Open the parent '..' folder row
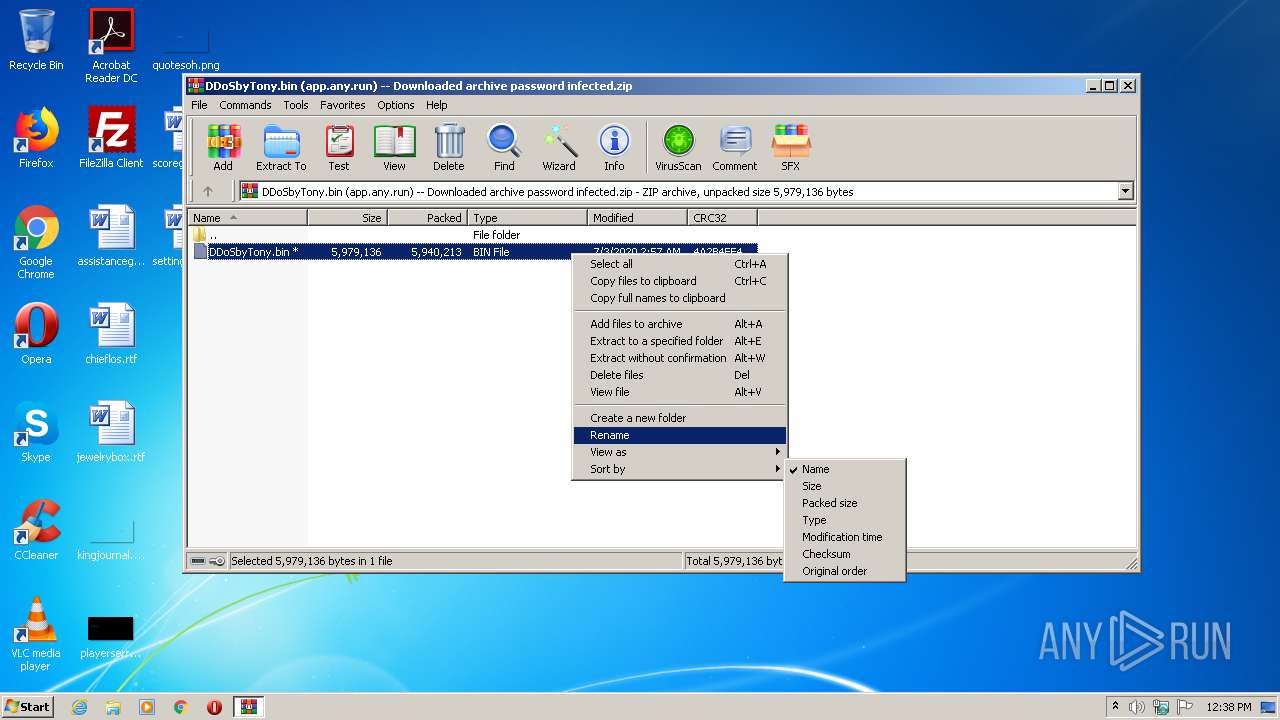This screenshot has width=1280, height=720. tap(474, 235)
